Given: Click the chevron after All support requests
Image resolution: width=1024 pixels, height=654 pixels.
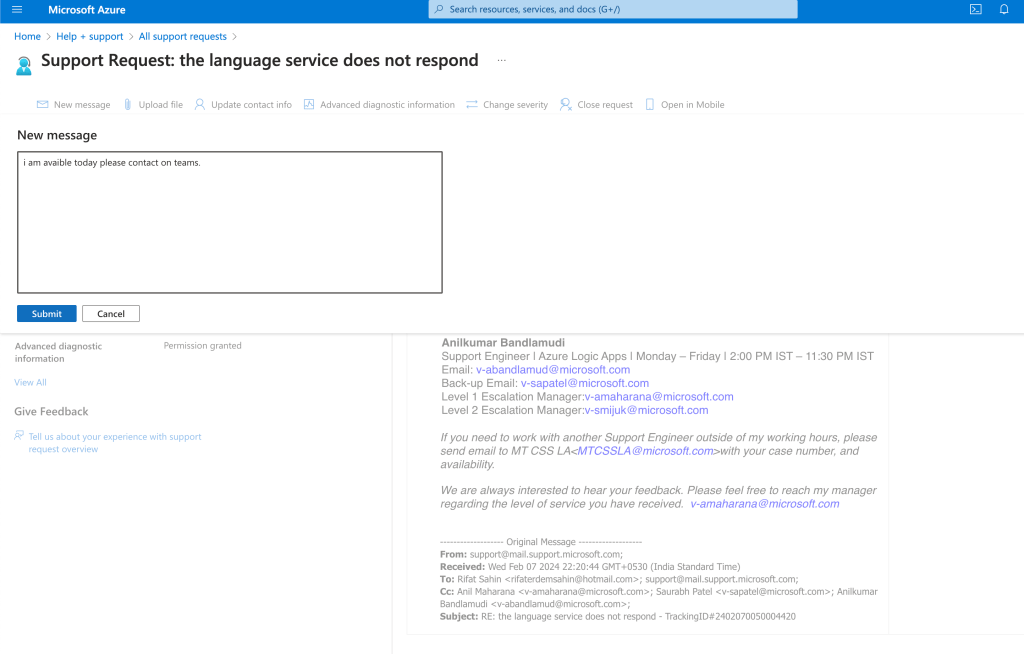Looking at the screenshot, I should tap(235, 37).
